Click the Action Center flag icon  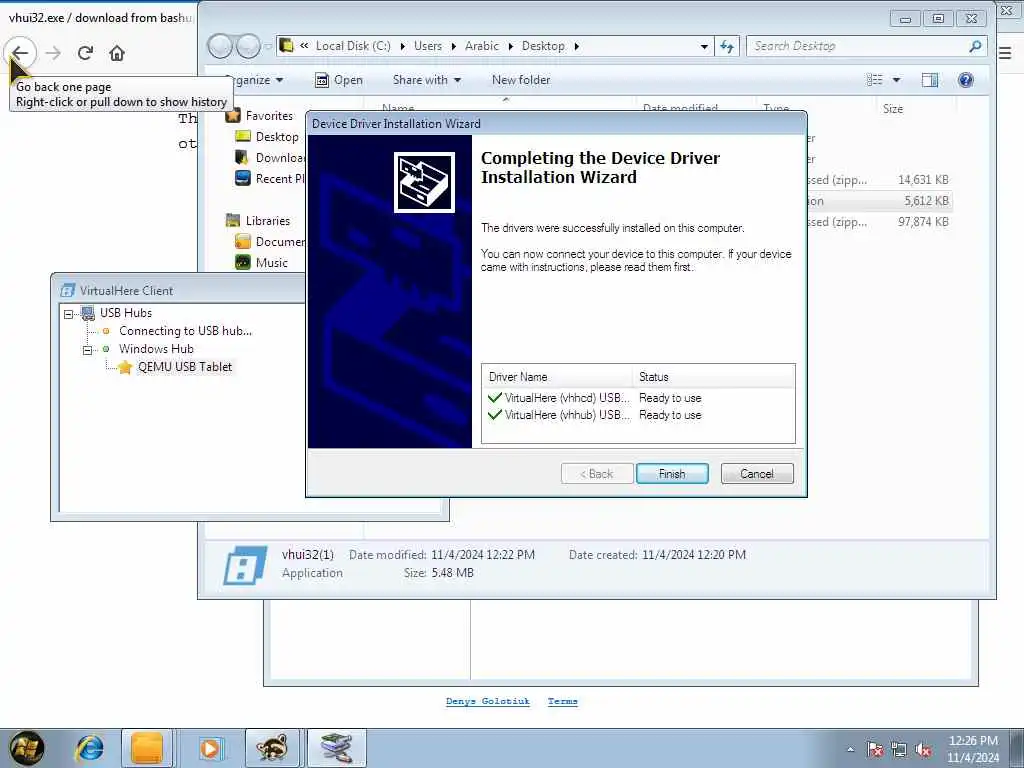(875, 750)
